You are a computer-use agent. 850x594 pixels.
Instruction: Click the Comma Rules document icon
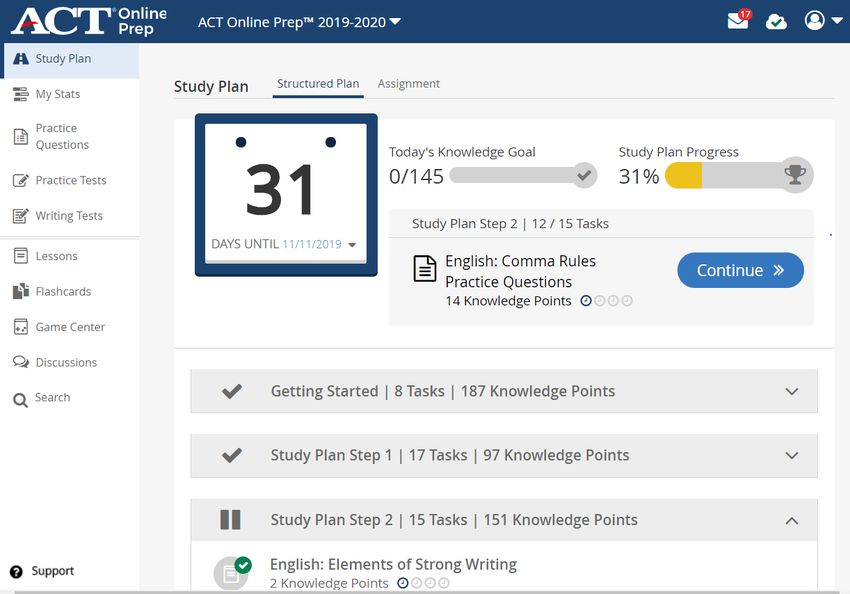coord(425,269)
